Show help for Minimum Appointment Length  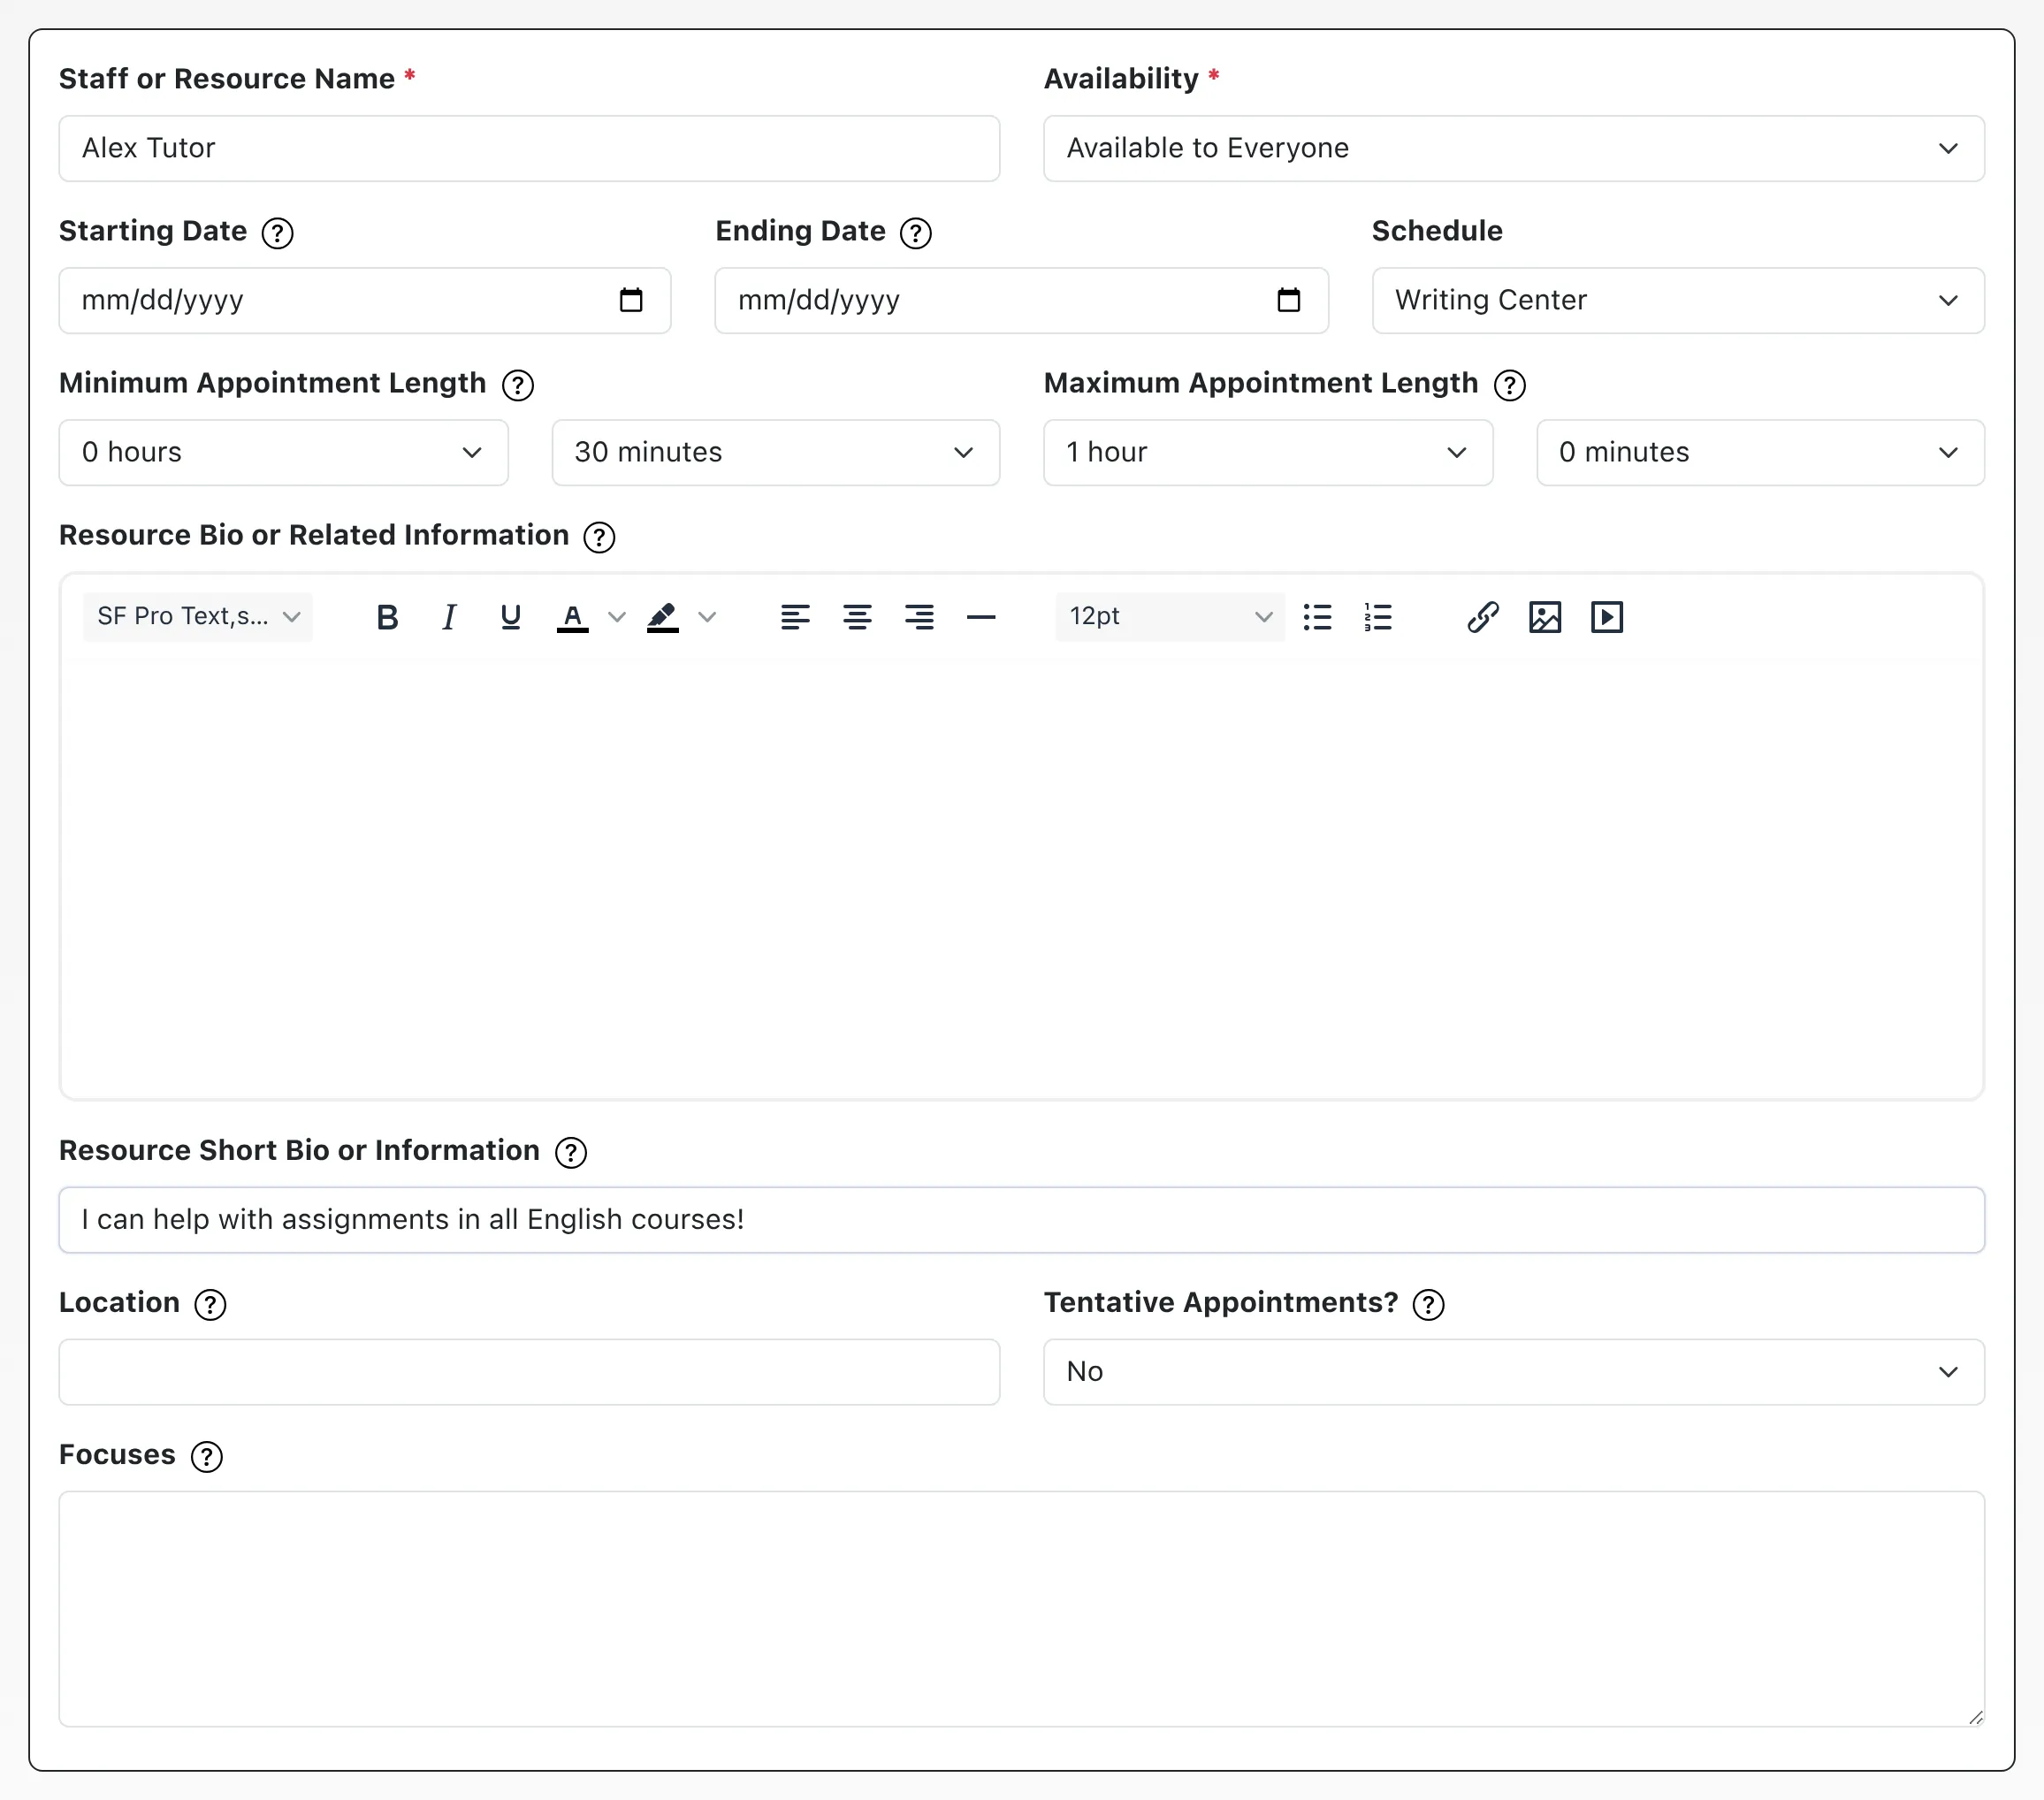coord(518,385)
